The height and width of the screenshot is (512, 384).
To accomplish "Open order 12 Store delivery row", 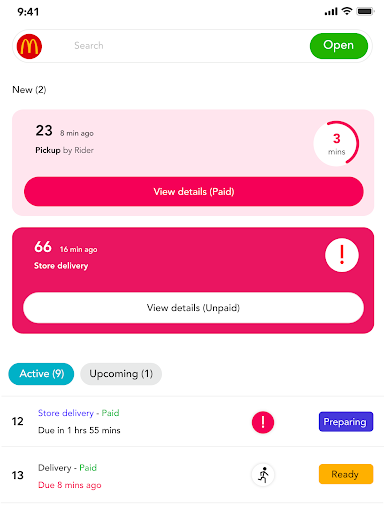I will click(193, 422).
